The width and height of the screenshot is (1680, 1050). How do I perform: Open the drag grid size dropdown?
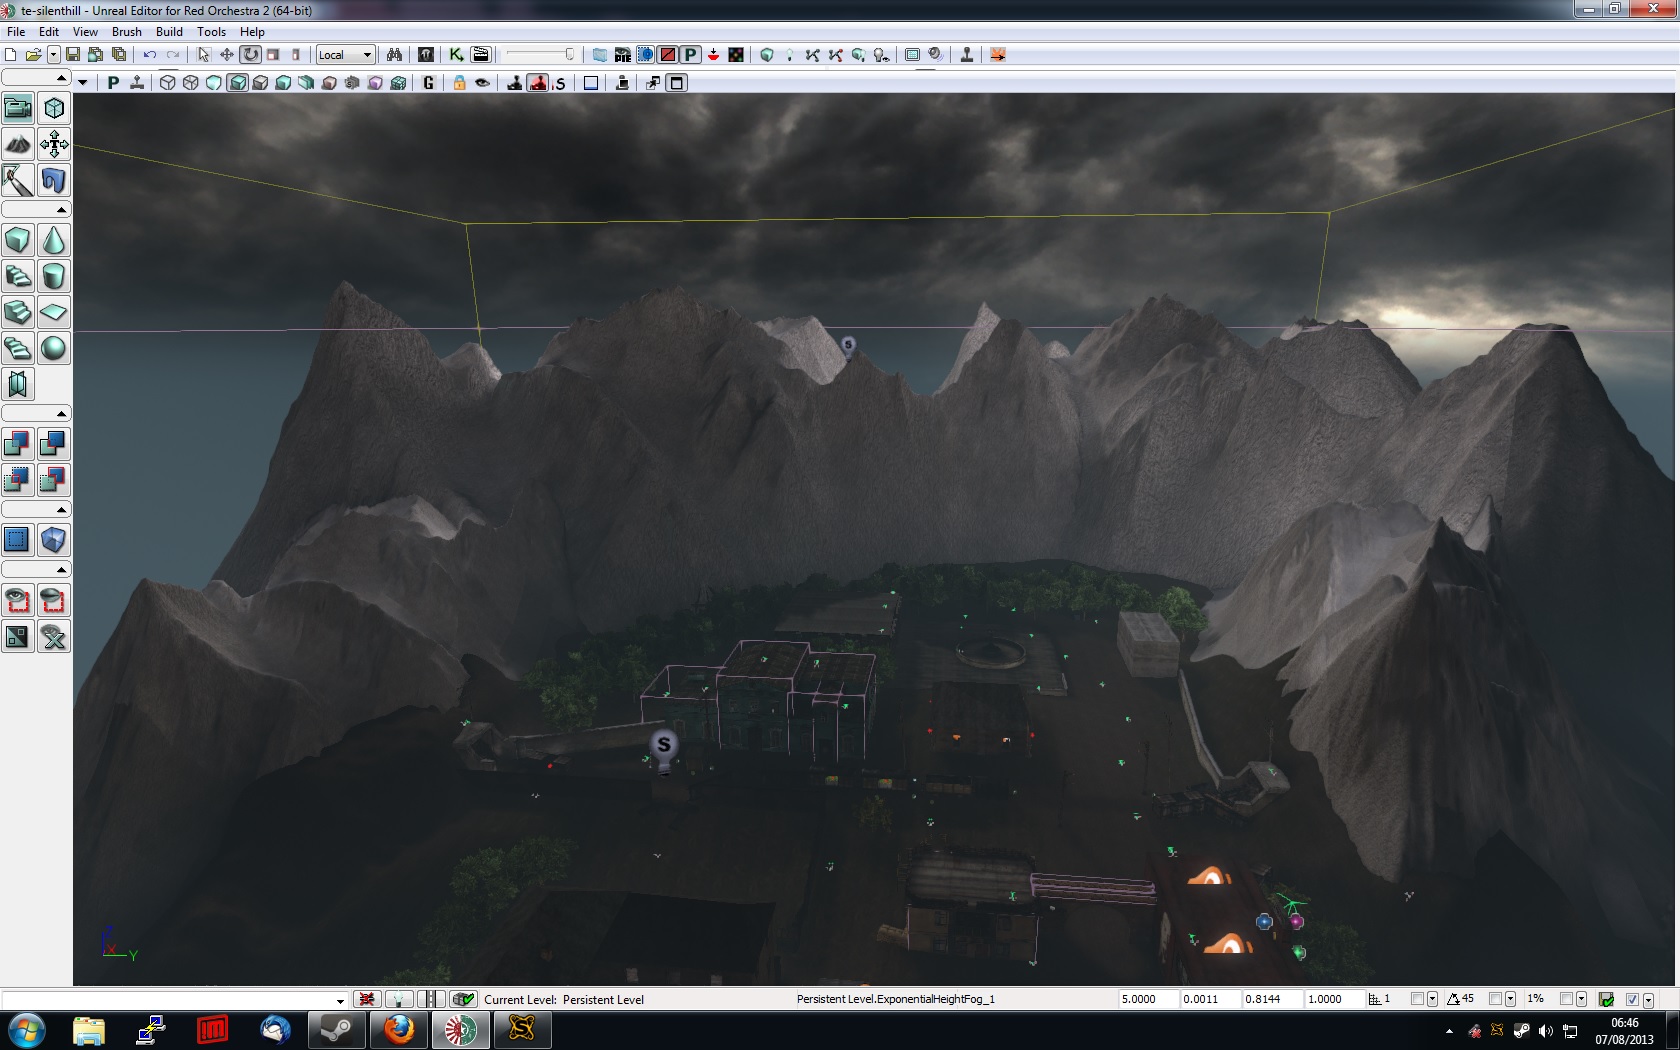tap(1432, 999)
